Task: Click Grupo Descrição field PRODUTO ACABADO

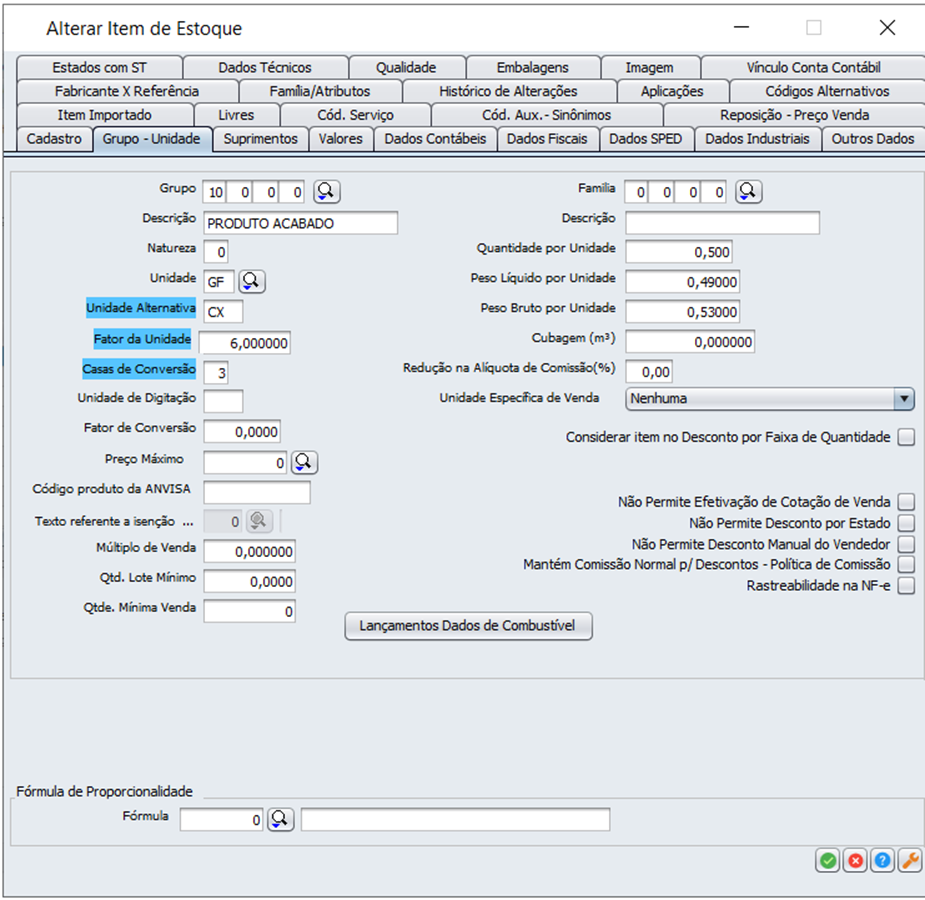Action: coord(300,224)
